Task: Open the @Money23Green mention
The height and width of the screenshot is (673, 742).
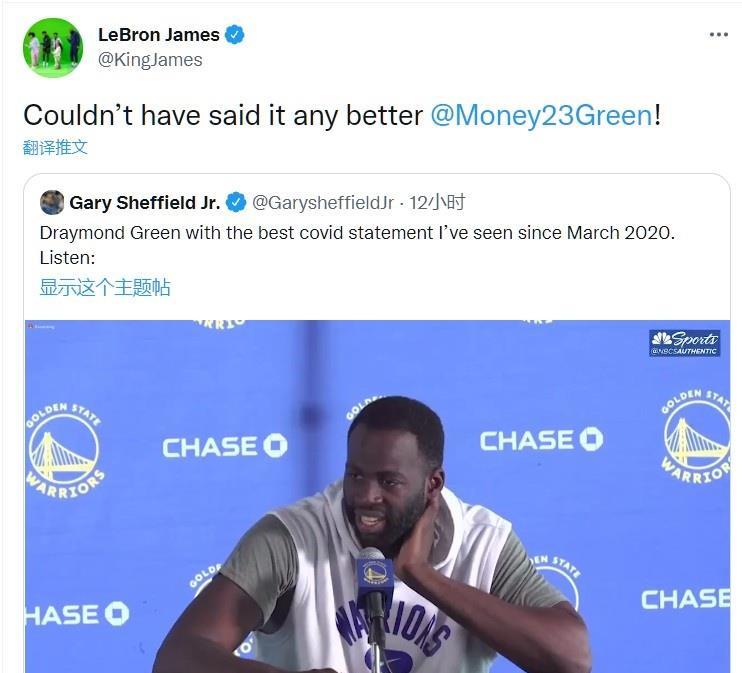Action: (542, 115)
